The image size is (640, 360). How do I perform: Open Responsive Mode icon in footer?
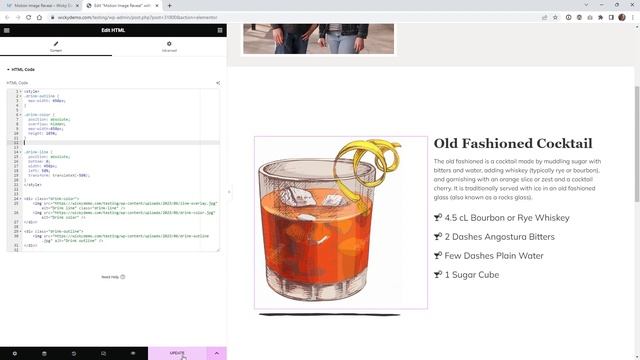(x=103, y=353)
